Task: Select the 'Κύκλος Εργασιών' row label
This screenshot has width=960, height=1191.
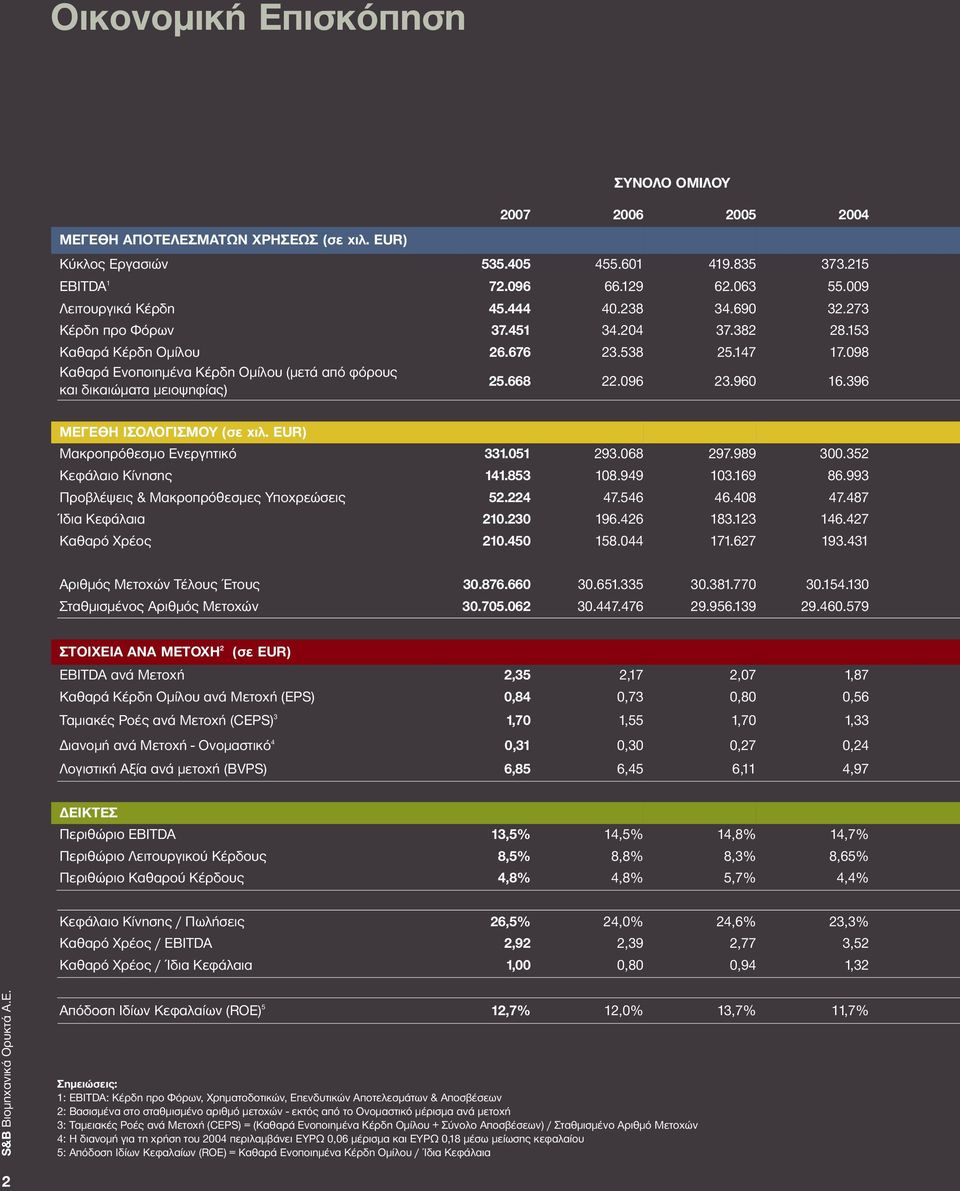Action: [114, 264]
